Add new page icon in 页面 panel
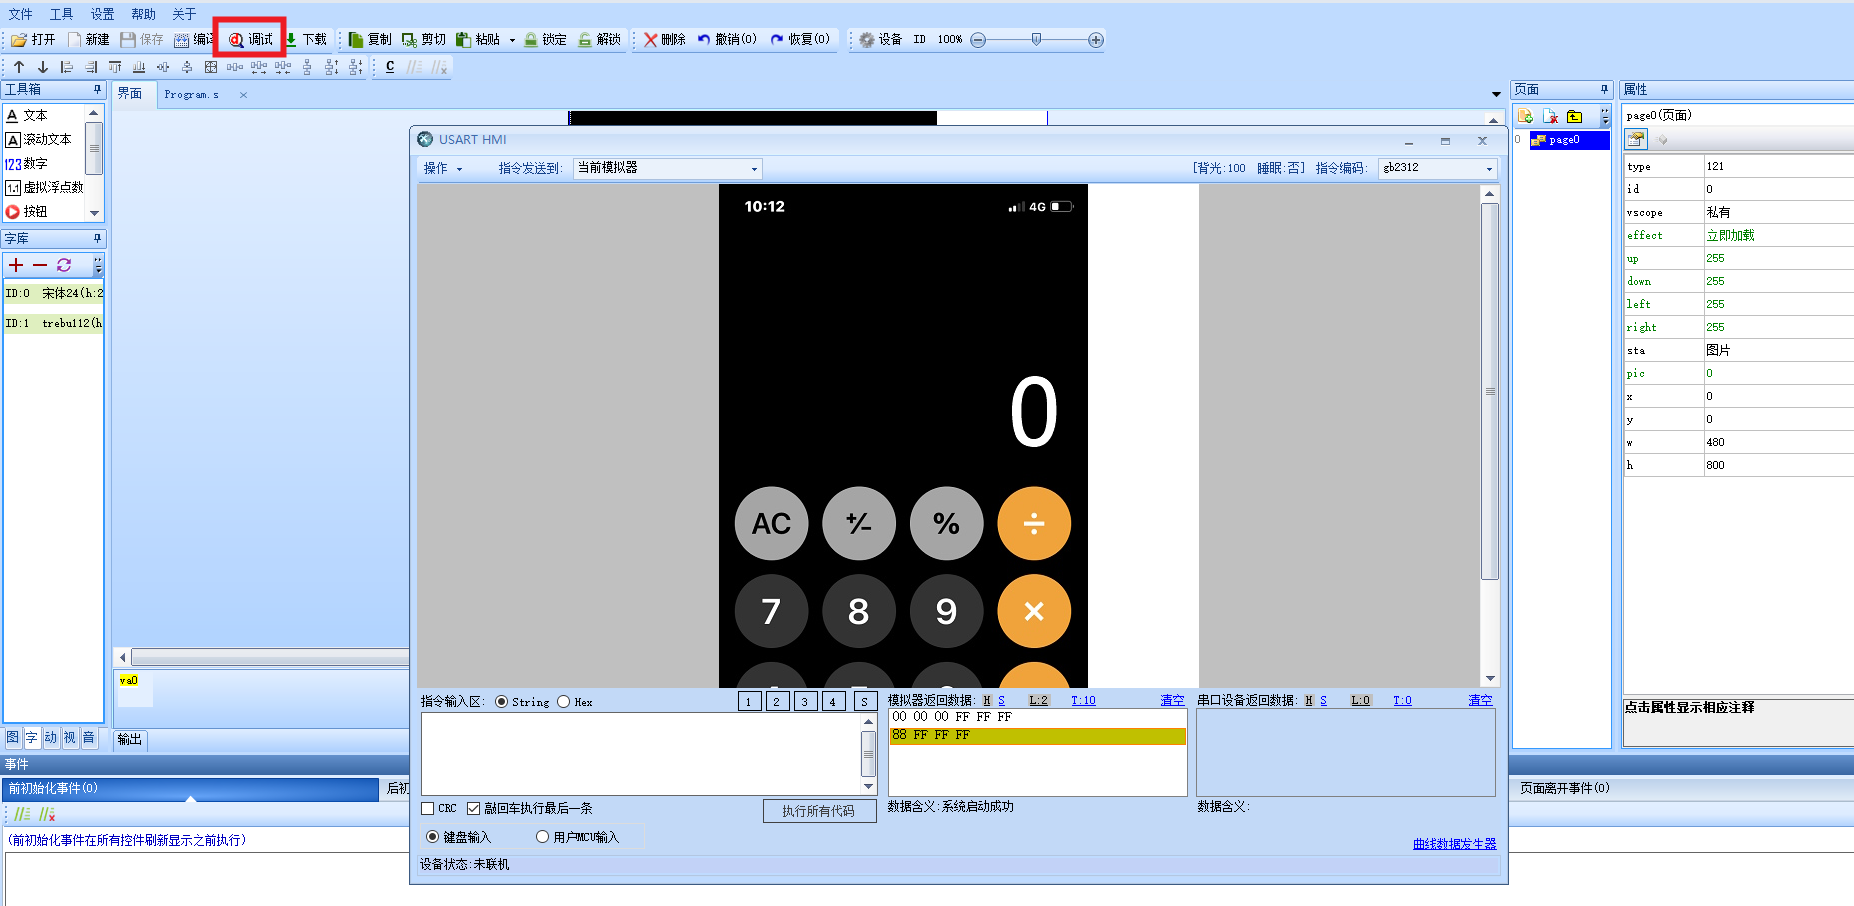The height and width of the screenshot is (906, 1854). tap(1525, 116)
